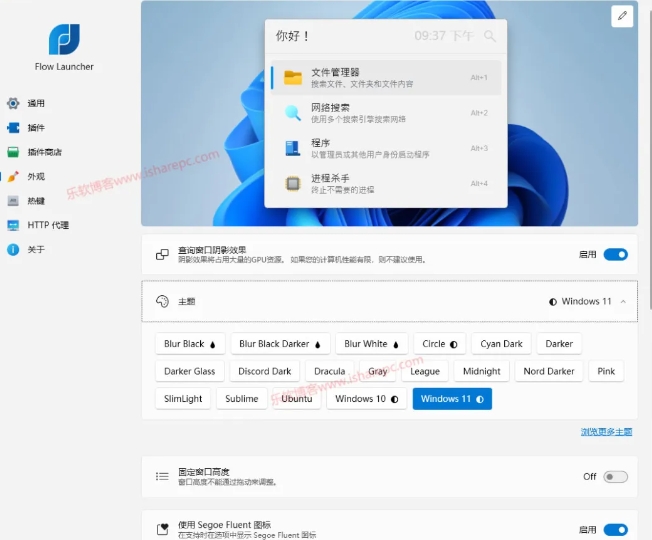Apply the SlimLight theme
652x540 pixels.
point(183,399)
